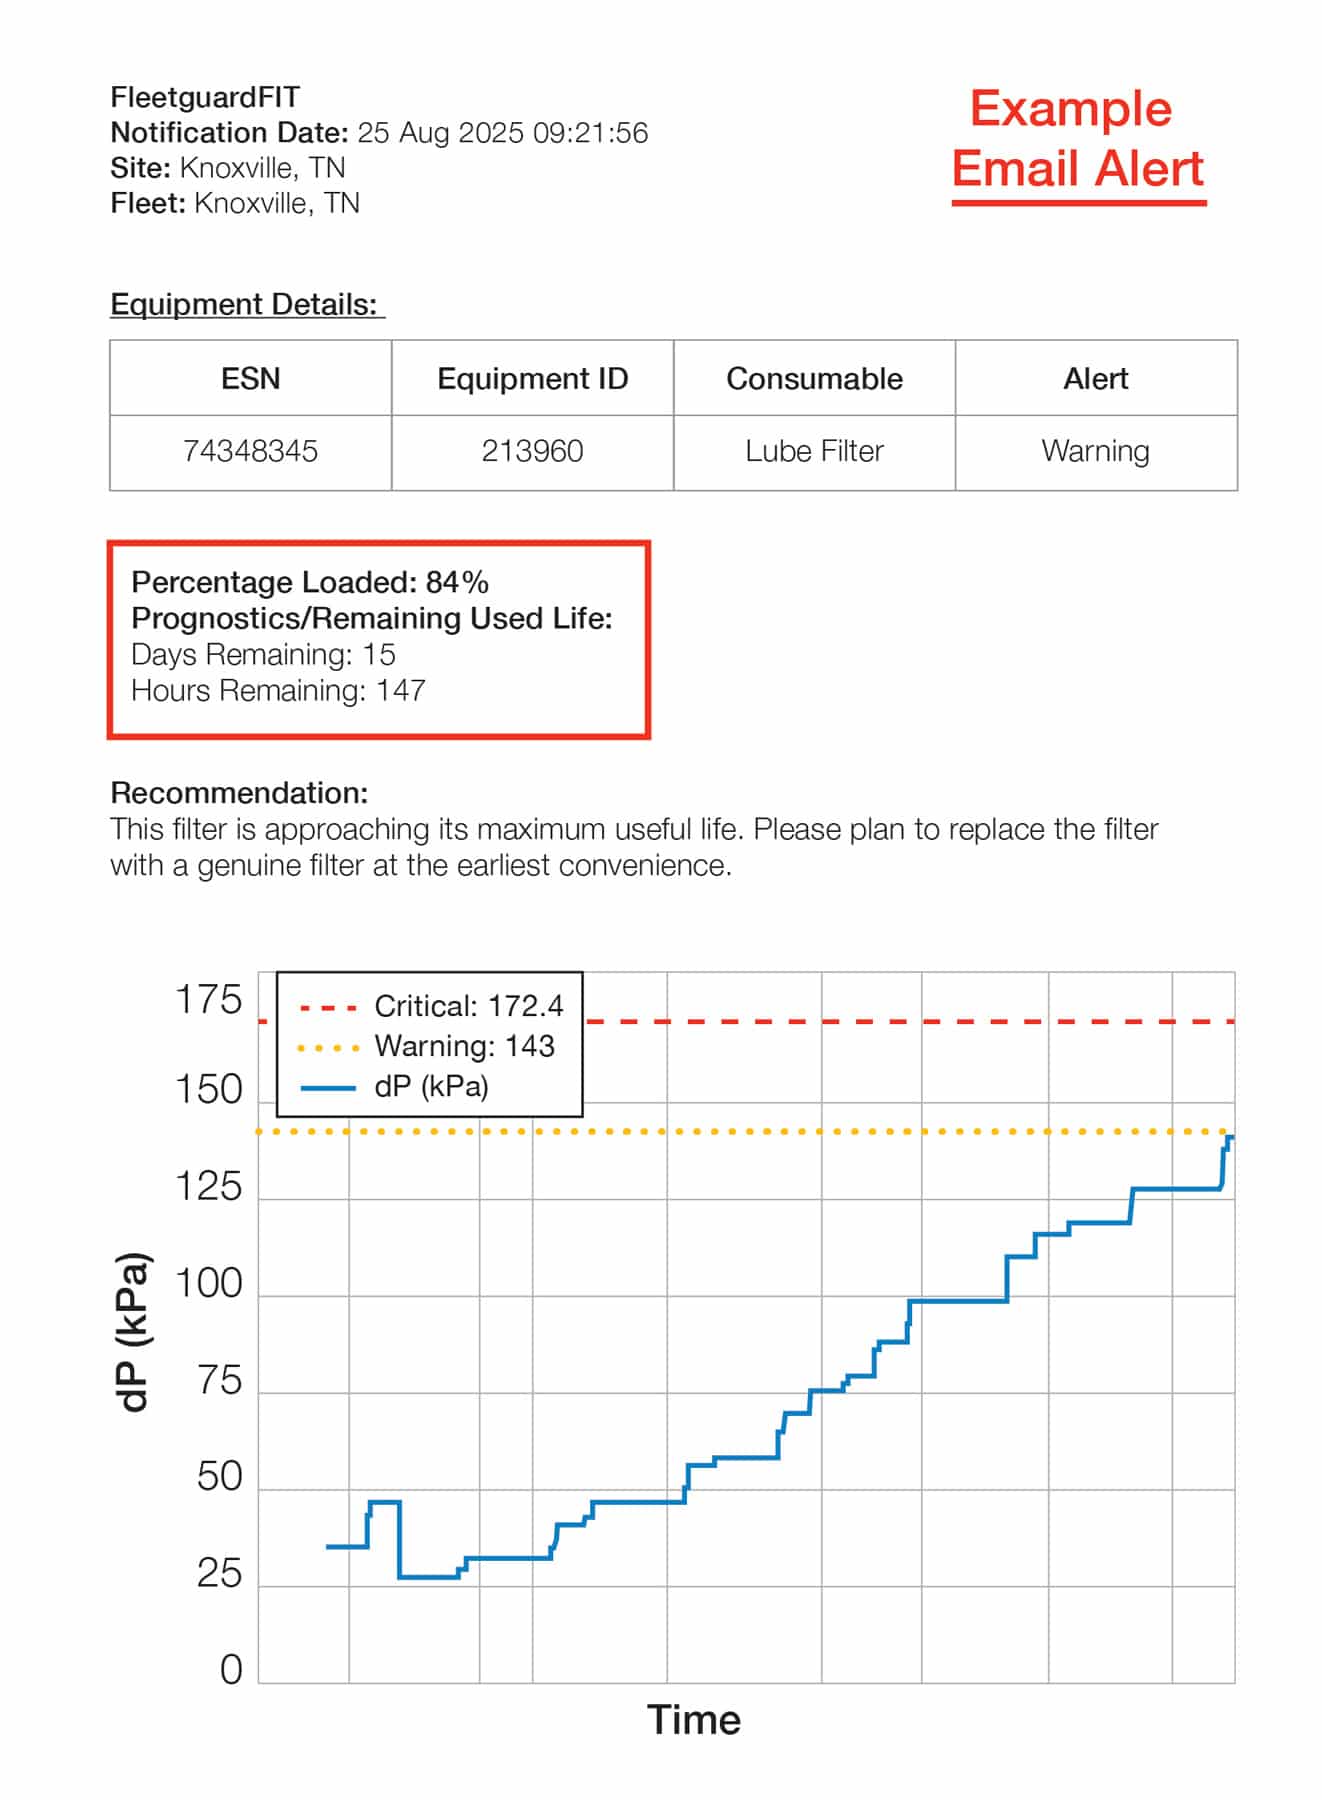Click the Recommendation heading
This screenshot has width=1322, height=1800.
[239, 792]
